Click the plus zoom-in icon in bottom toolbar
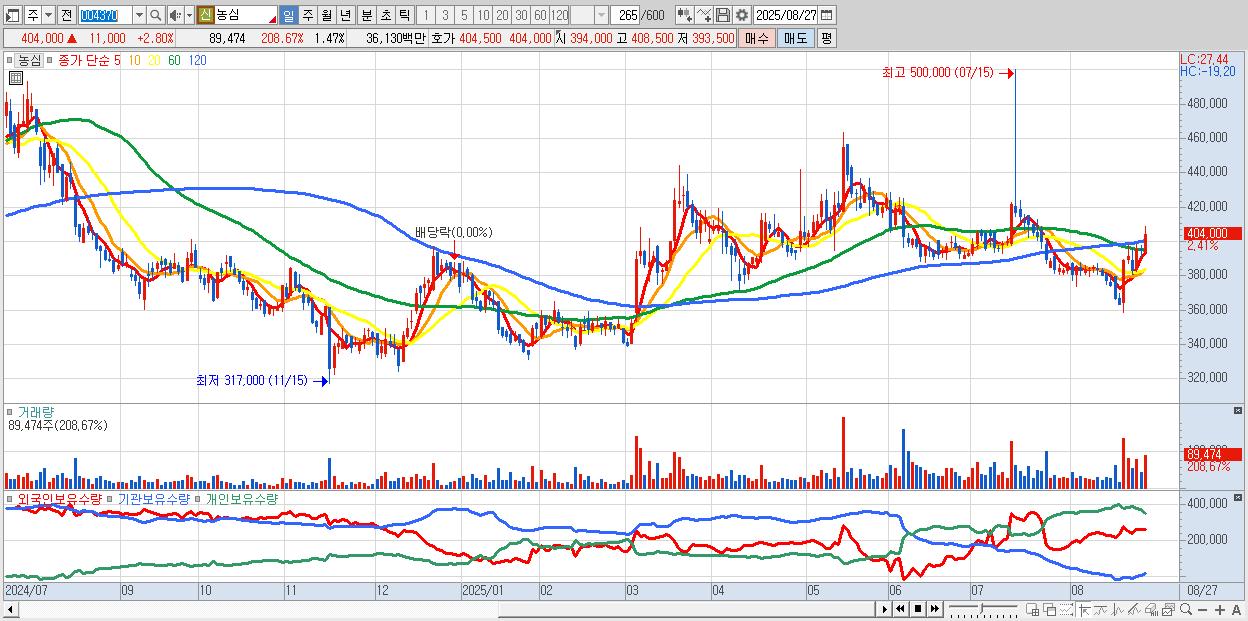 [1219, 610]
